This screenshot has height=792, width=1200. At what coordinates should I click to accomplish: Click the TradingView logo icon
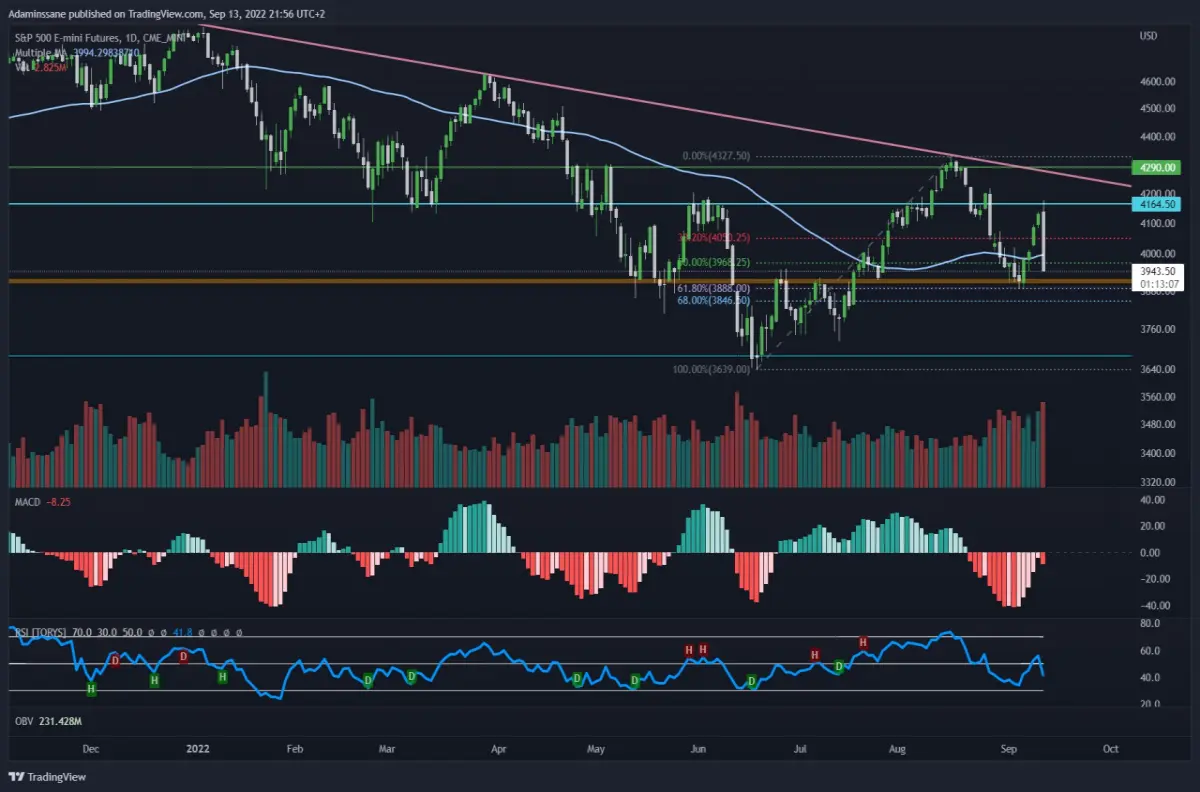tap(16, 777)
